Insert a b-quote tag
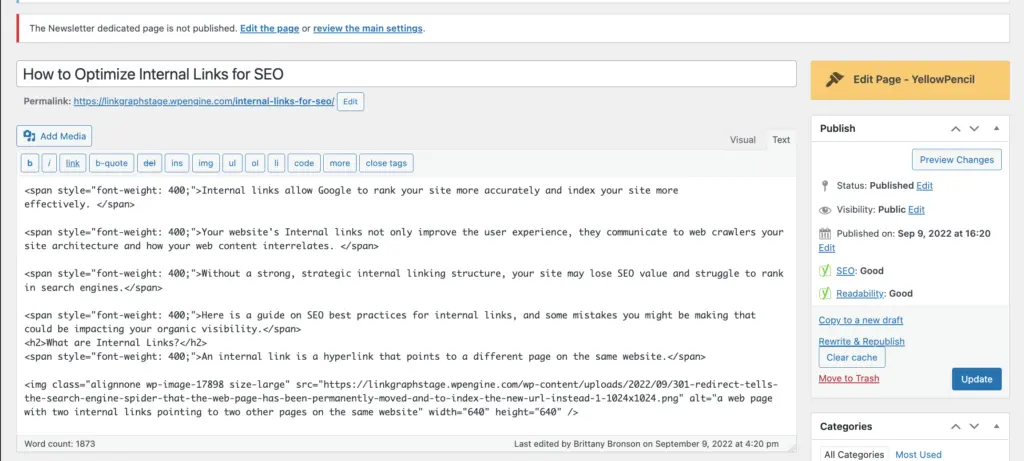Screen dimensions: 1024x461 pos(111,163)
